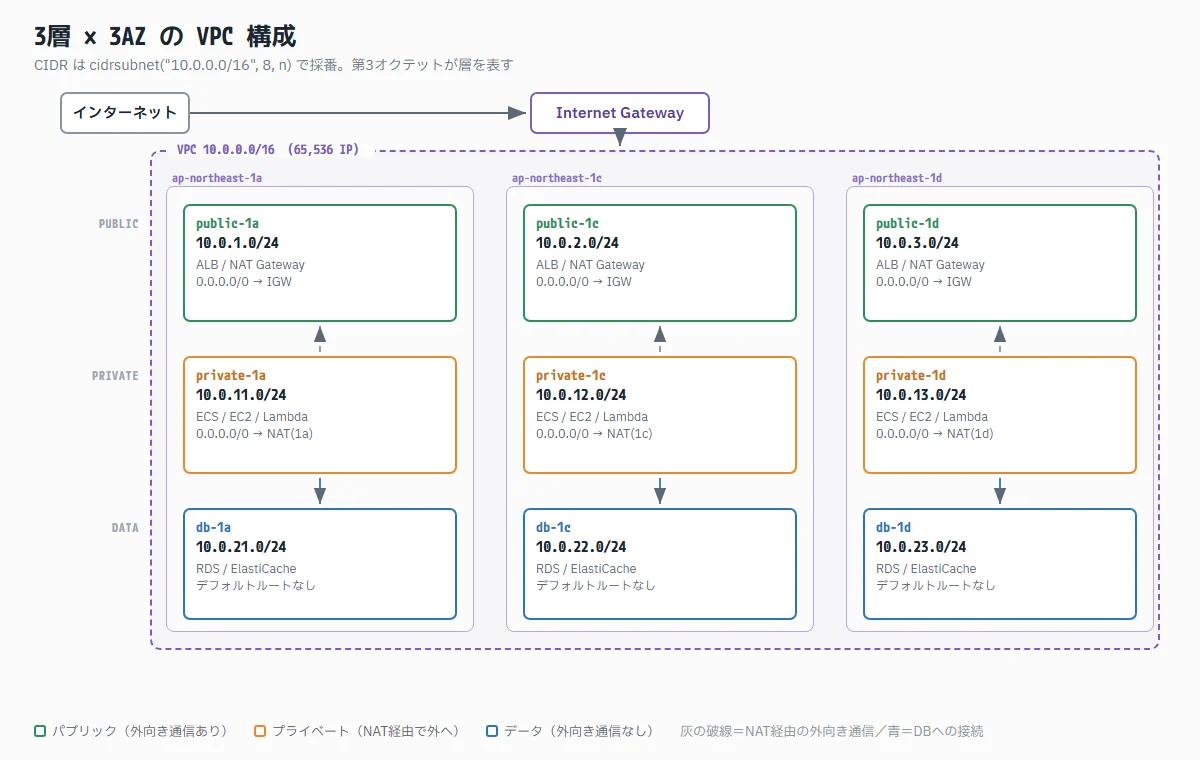
Task: Click the PUBLIC tier label
Action: (118, 224)
